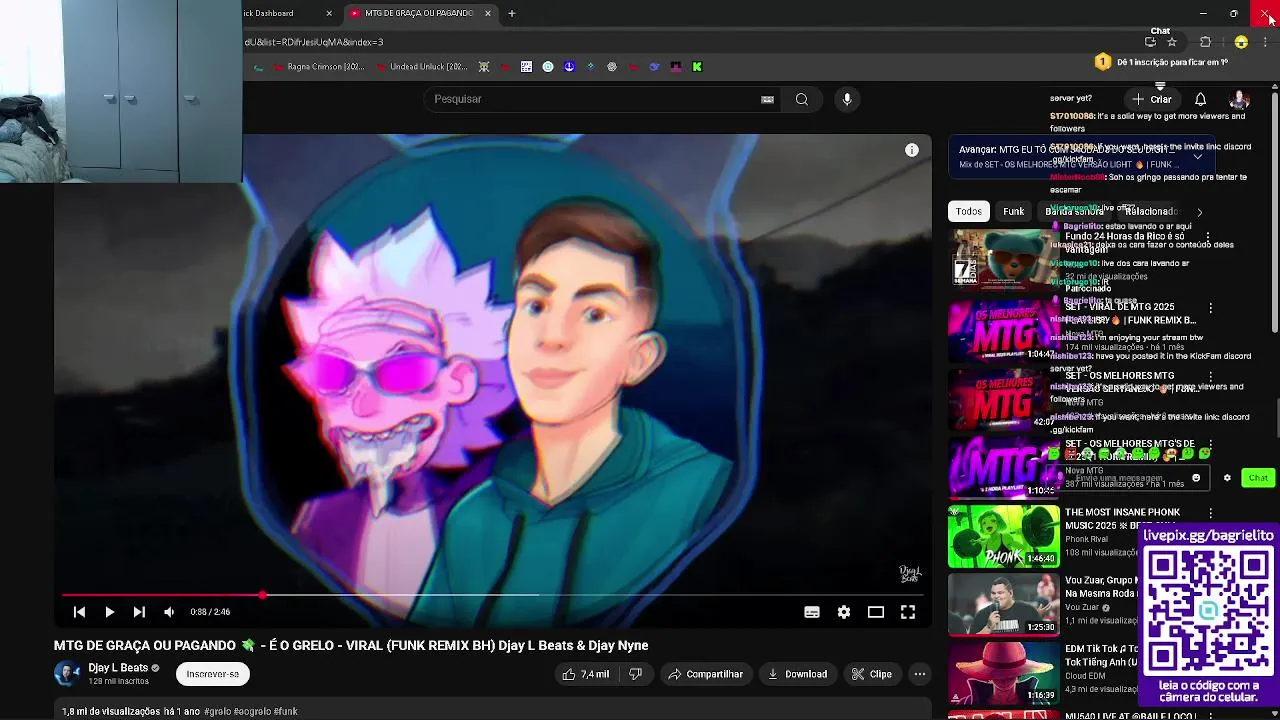Select the Todos filter chip
The height and width of the screenshot is (720, 1280).
click(x=968, y=211)
